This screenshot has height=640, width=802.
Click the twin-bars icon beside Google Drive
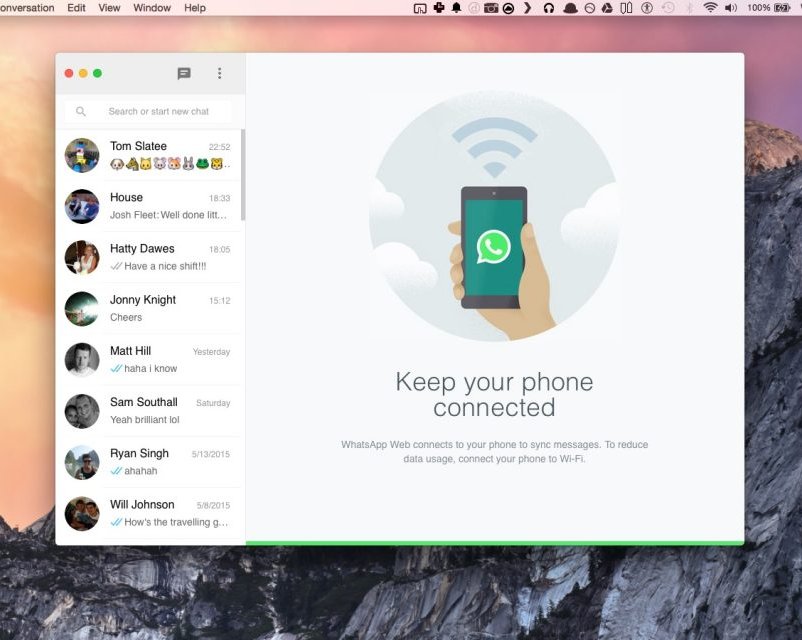[x=626, y=8]
